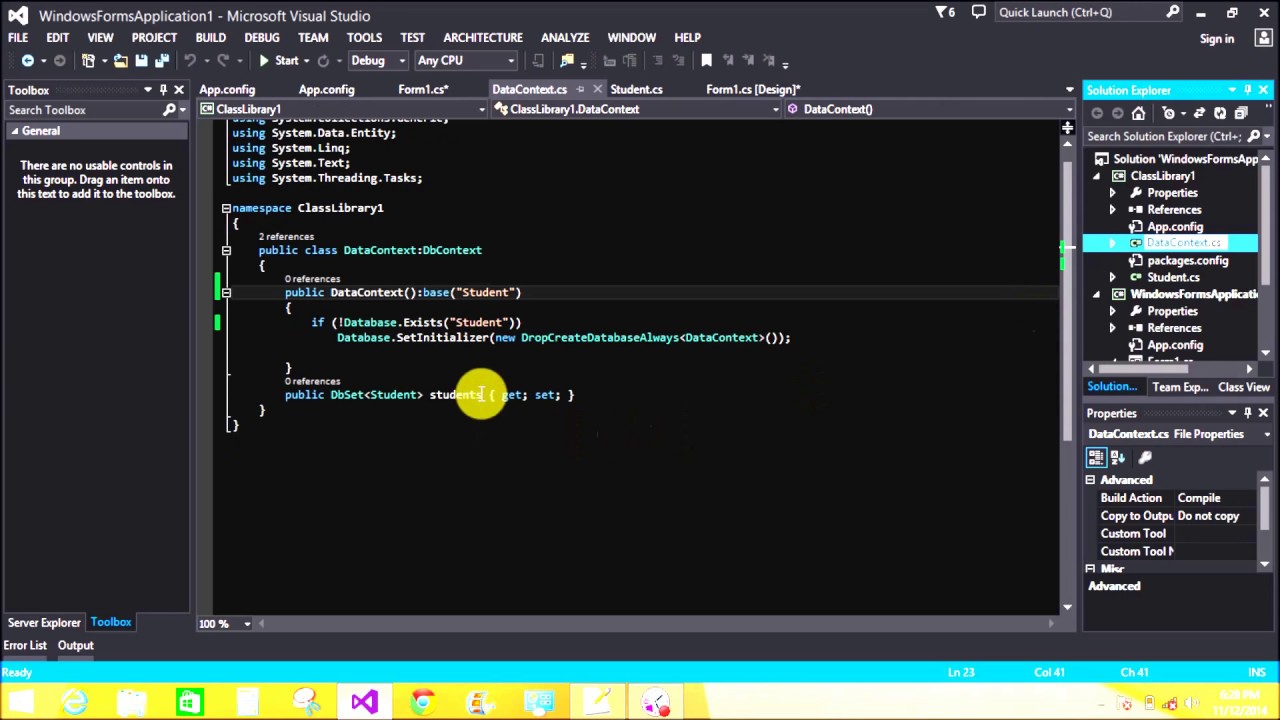The width and height of the screenshot is (1280, 720).
Task: Click the Save All icon in toolbar
Action: (x=162, y=61)
